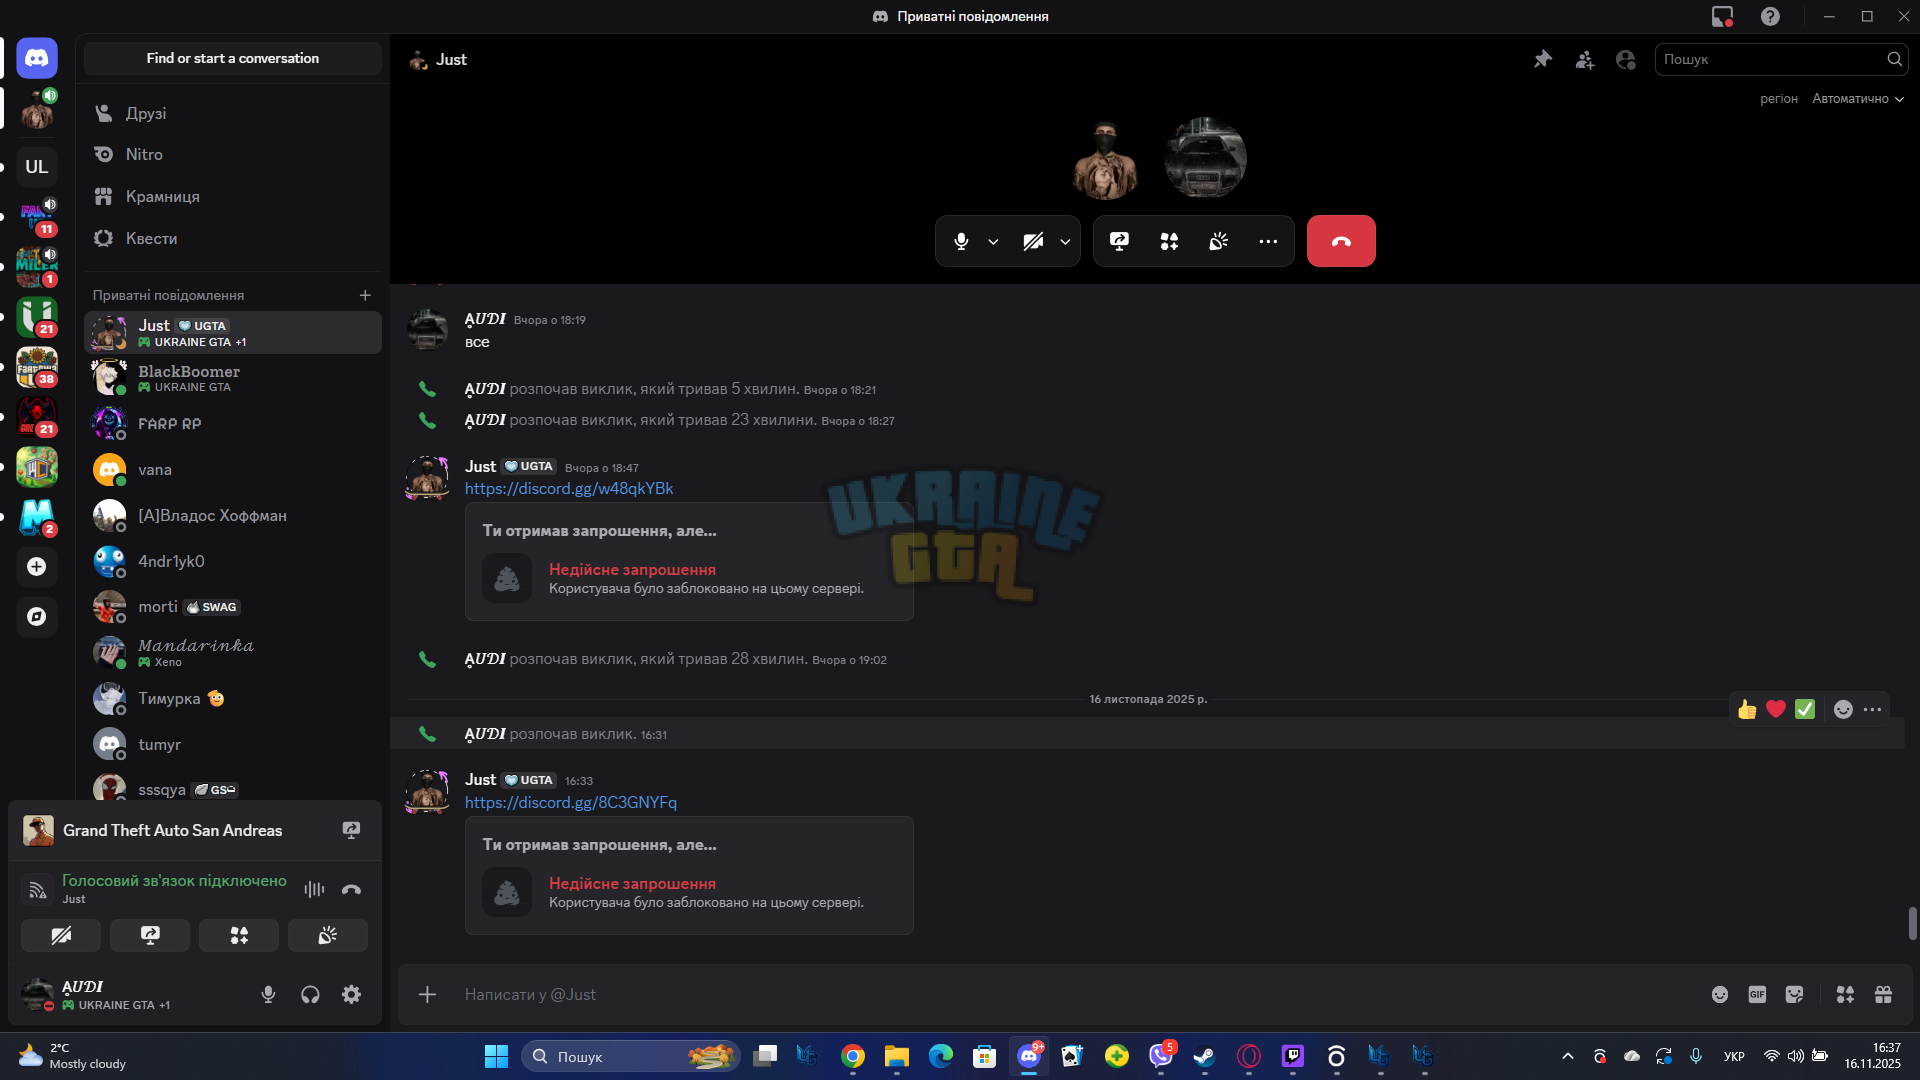Add a new server with plus icon
Screen dimensions: 1920x1080
pos(37,567)
